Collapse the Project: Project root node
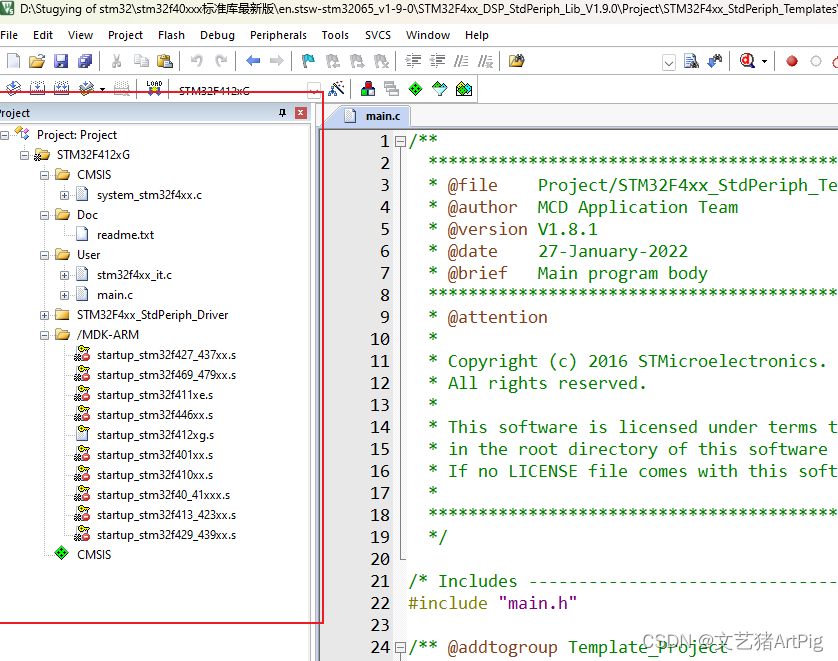This screenshot has width=838, height=661. pos(4,135)
